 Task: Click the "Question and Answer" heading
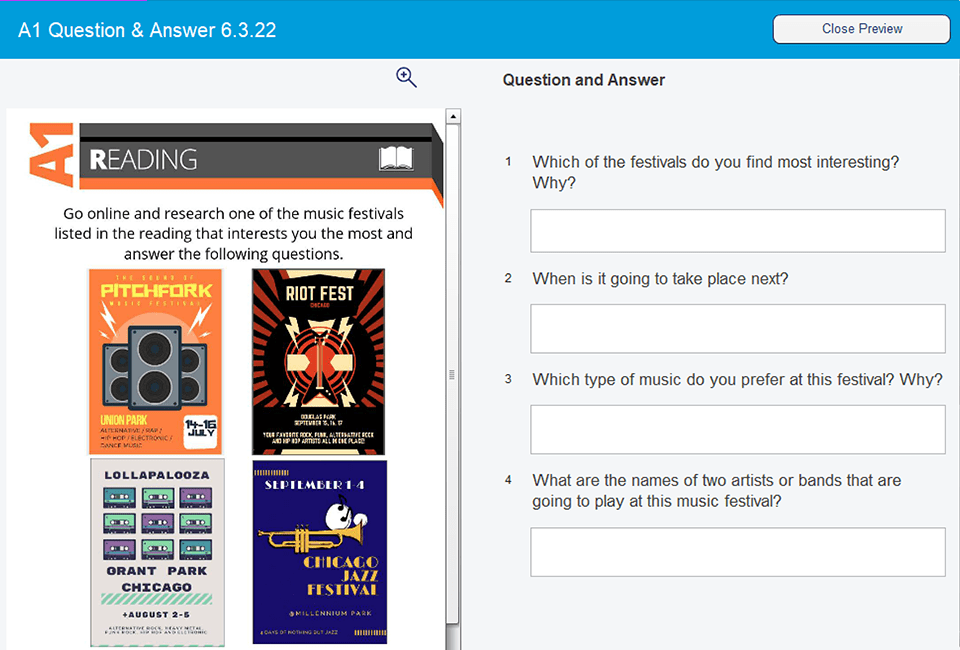point(583,80)
